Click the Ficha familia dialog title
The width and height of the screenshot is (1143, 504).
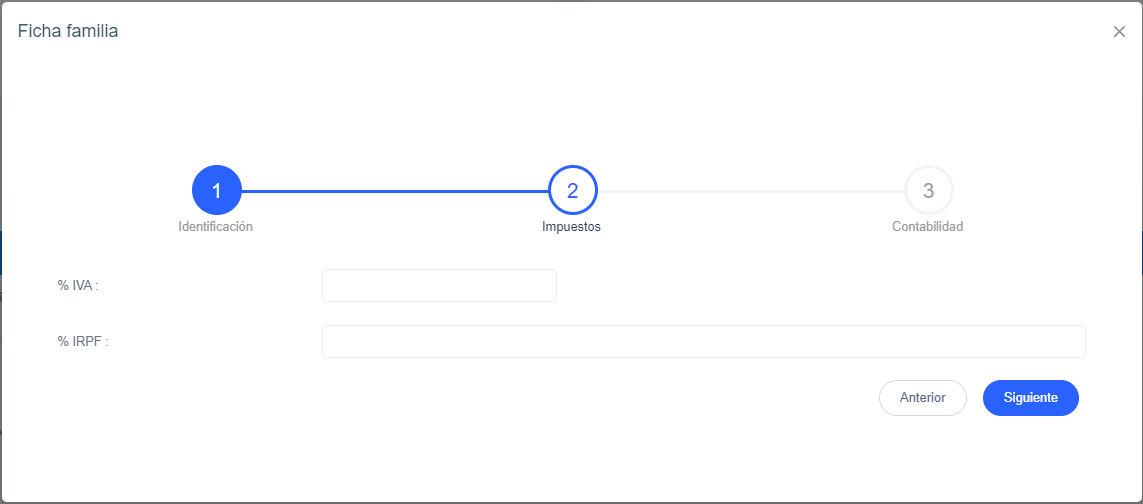point(68,32)
